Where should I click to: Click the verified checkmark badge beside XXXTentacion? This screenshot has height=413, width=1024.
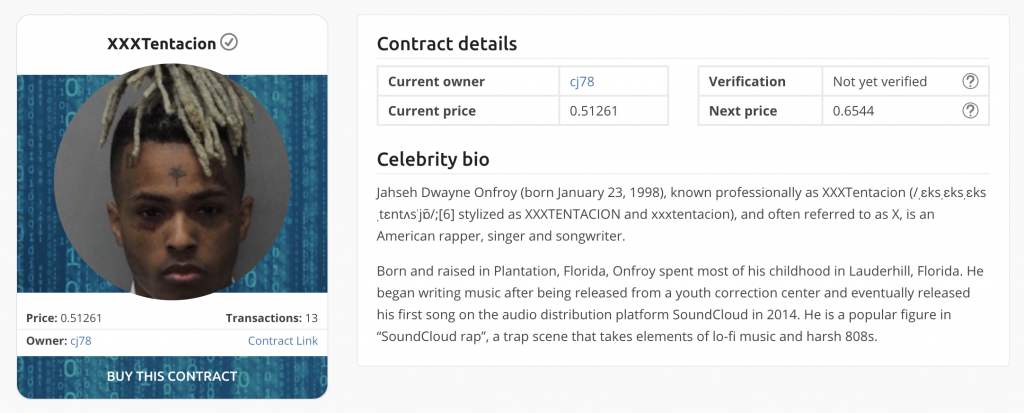229,42
